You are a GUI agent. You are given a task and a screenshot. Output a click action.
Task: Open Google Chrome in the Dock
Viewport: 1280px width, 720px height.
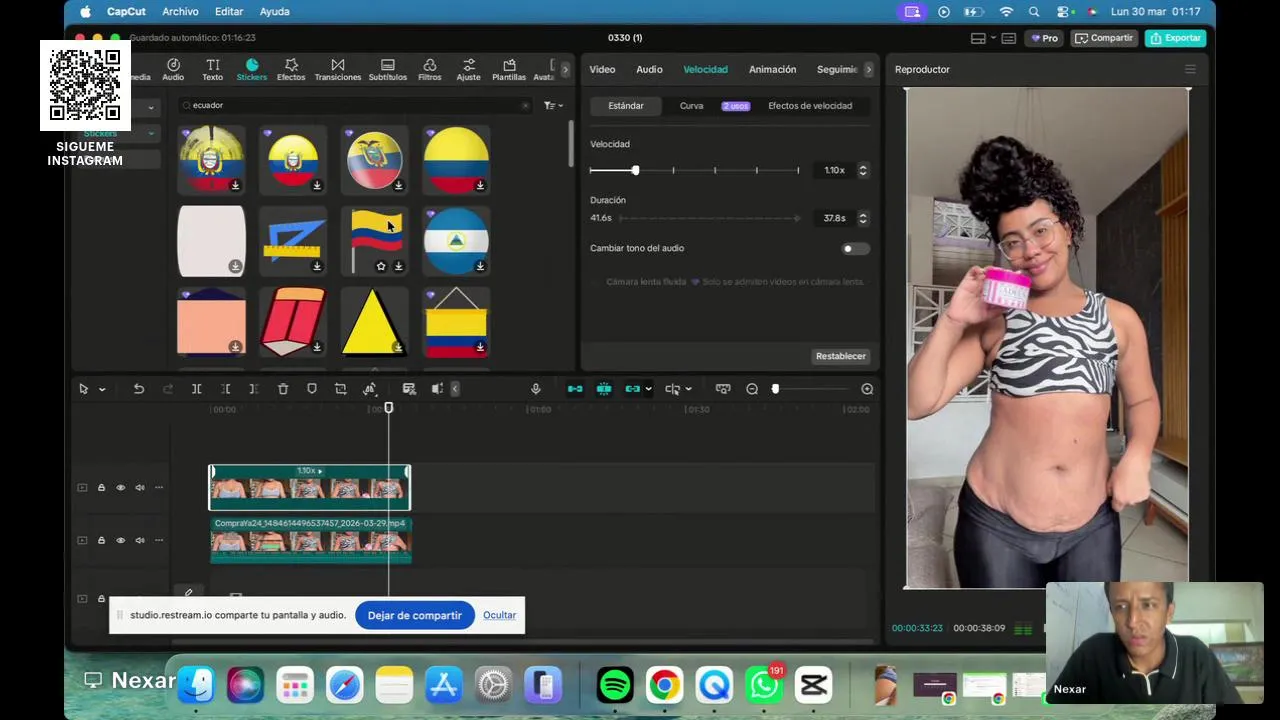click(x=664, y=685)
